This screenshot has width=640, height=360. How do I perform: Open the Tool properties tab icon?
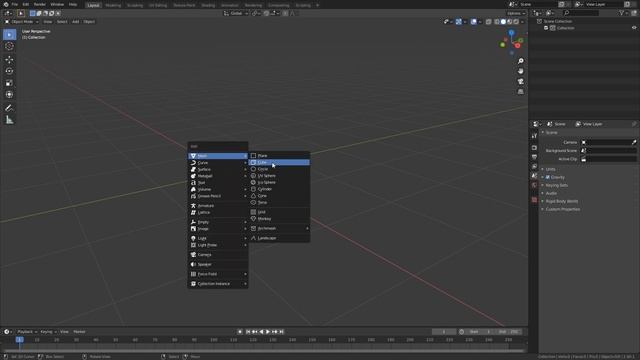(534, 136)
